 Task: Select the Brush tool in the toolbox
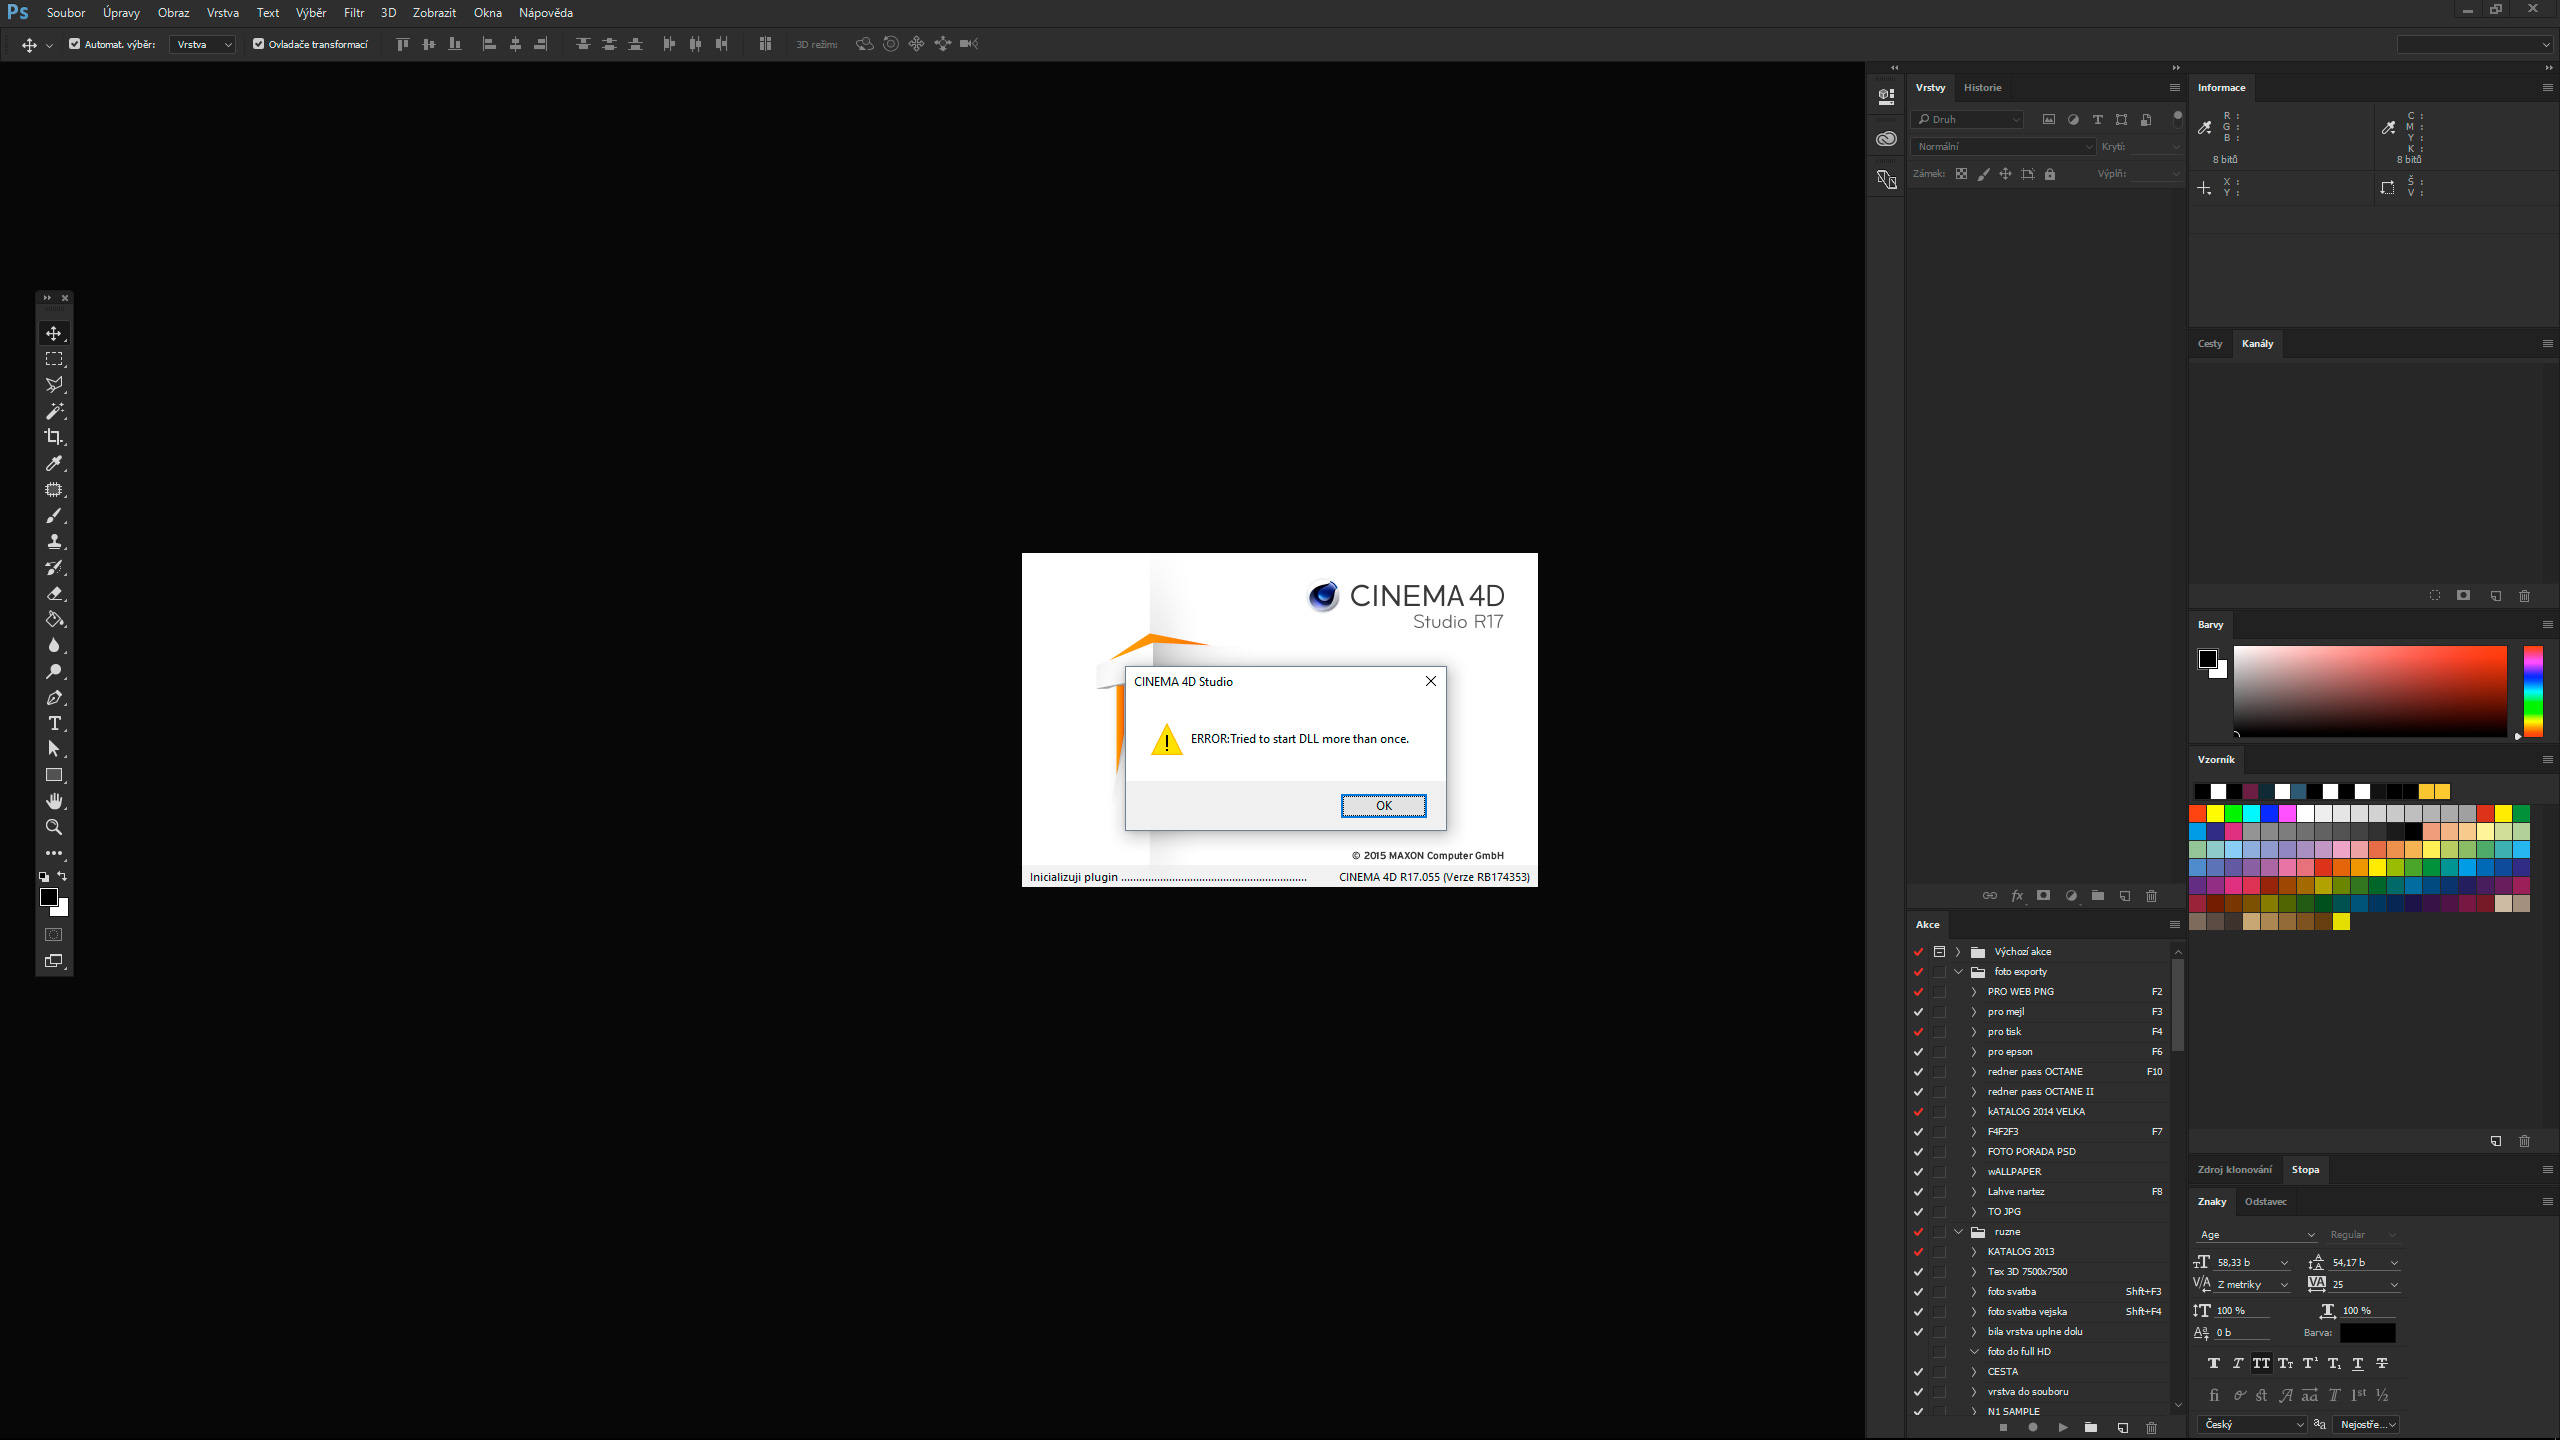coord(54,515)
